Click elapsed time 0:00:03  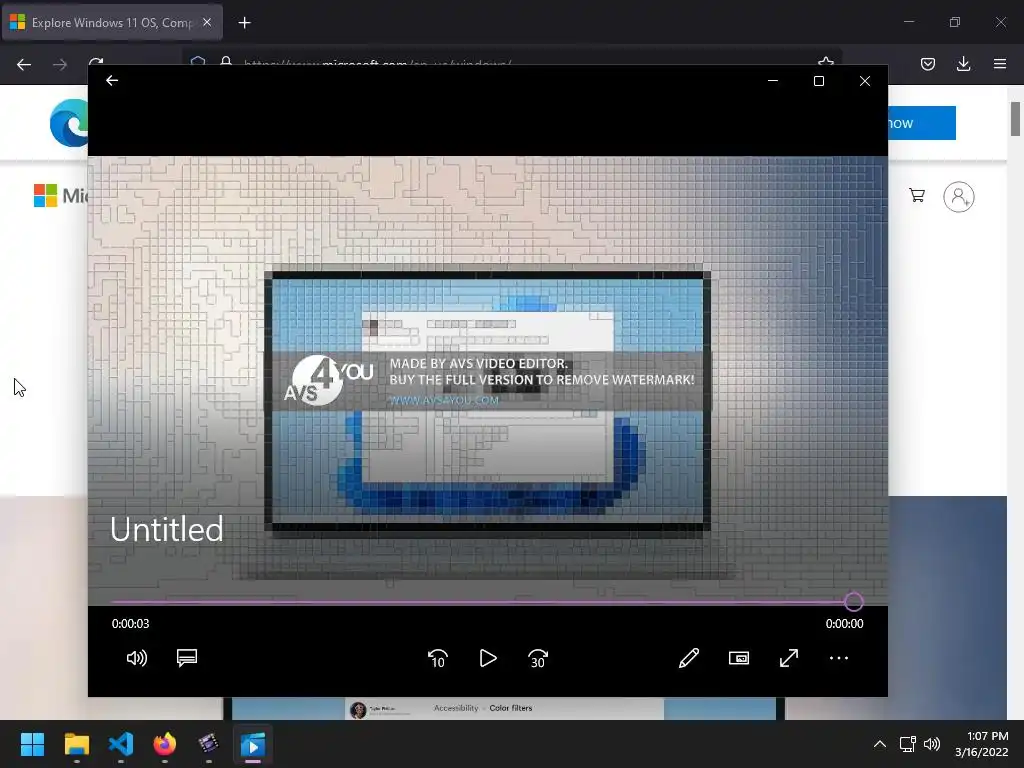pyautogui.click(x=130, y=624)
